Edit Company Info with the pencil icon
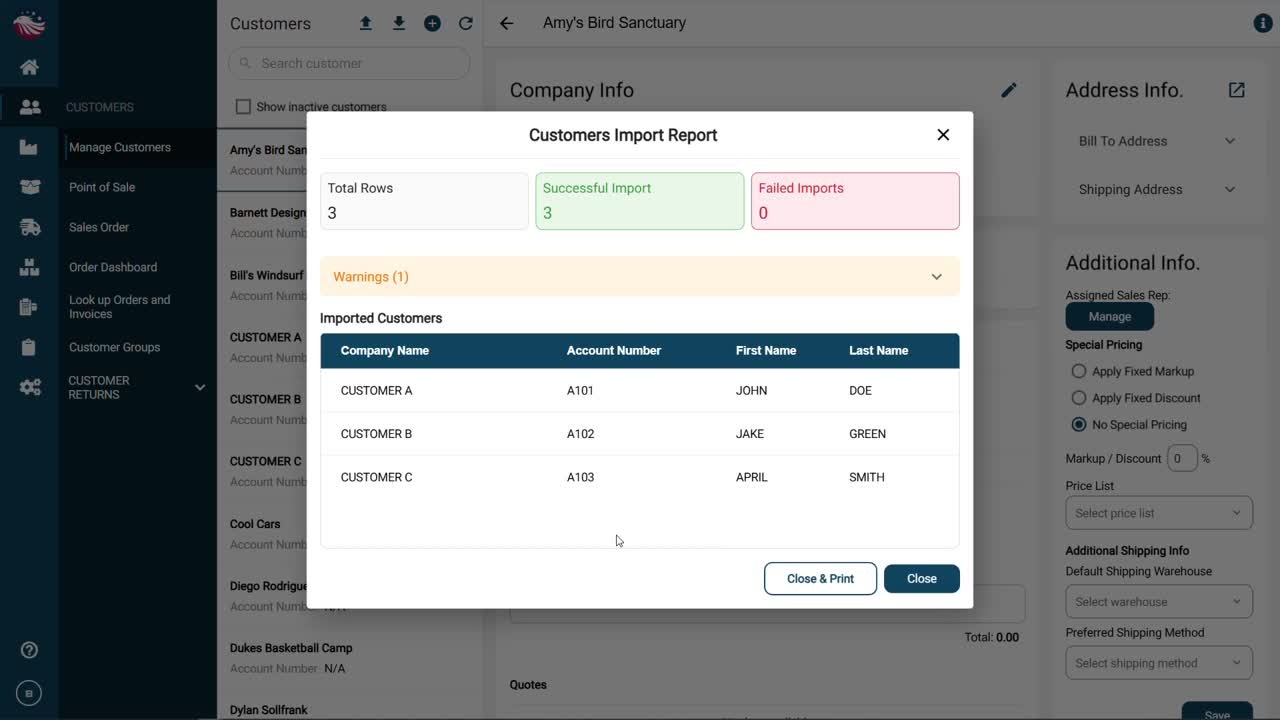This screenshot has width=1280, height=720. tap(1009, 90)
